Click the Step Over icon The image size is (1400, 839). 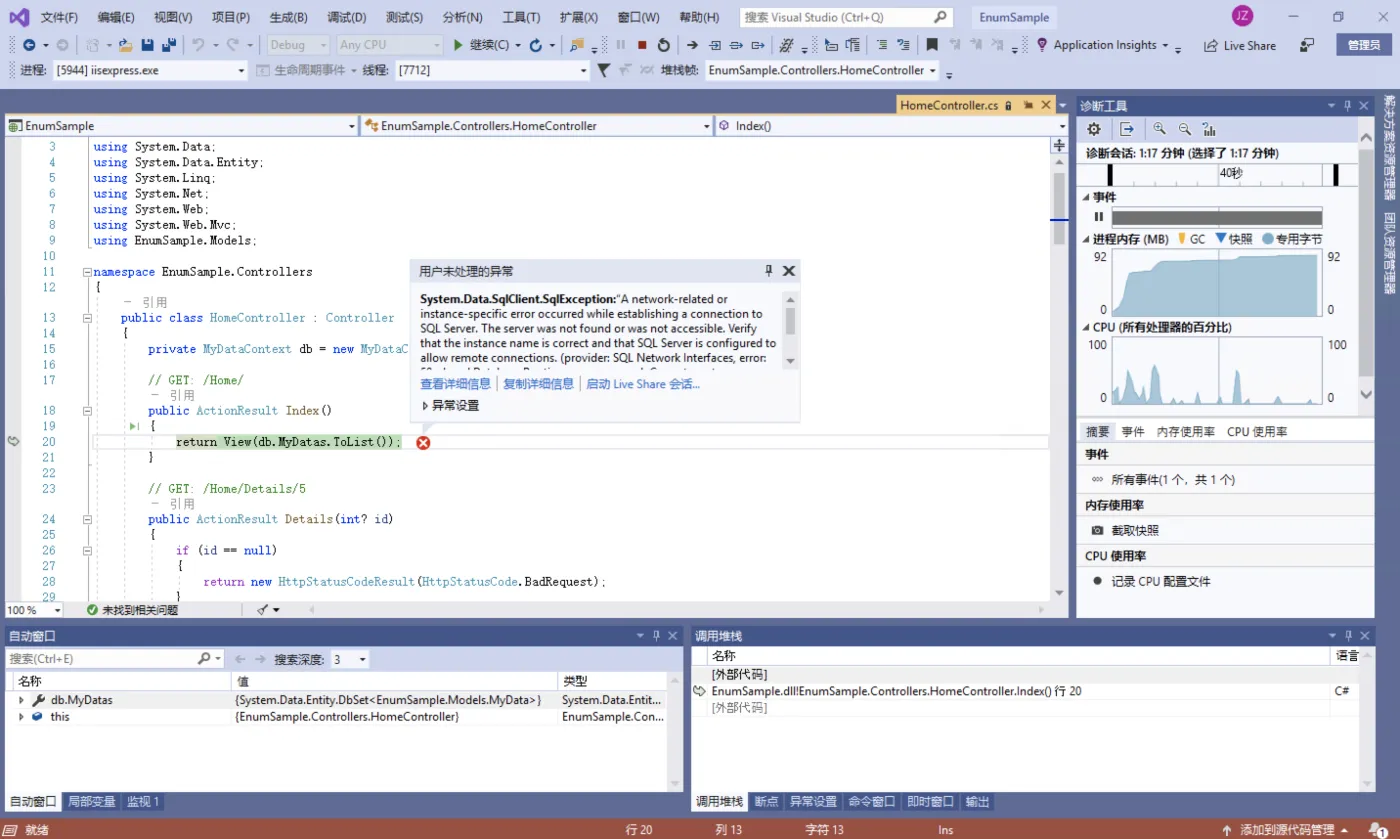(736, 45)
